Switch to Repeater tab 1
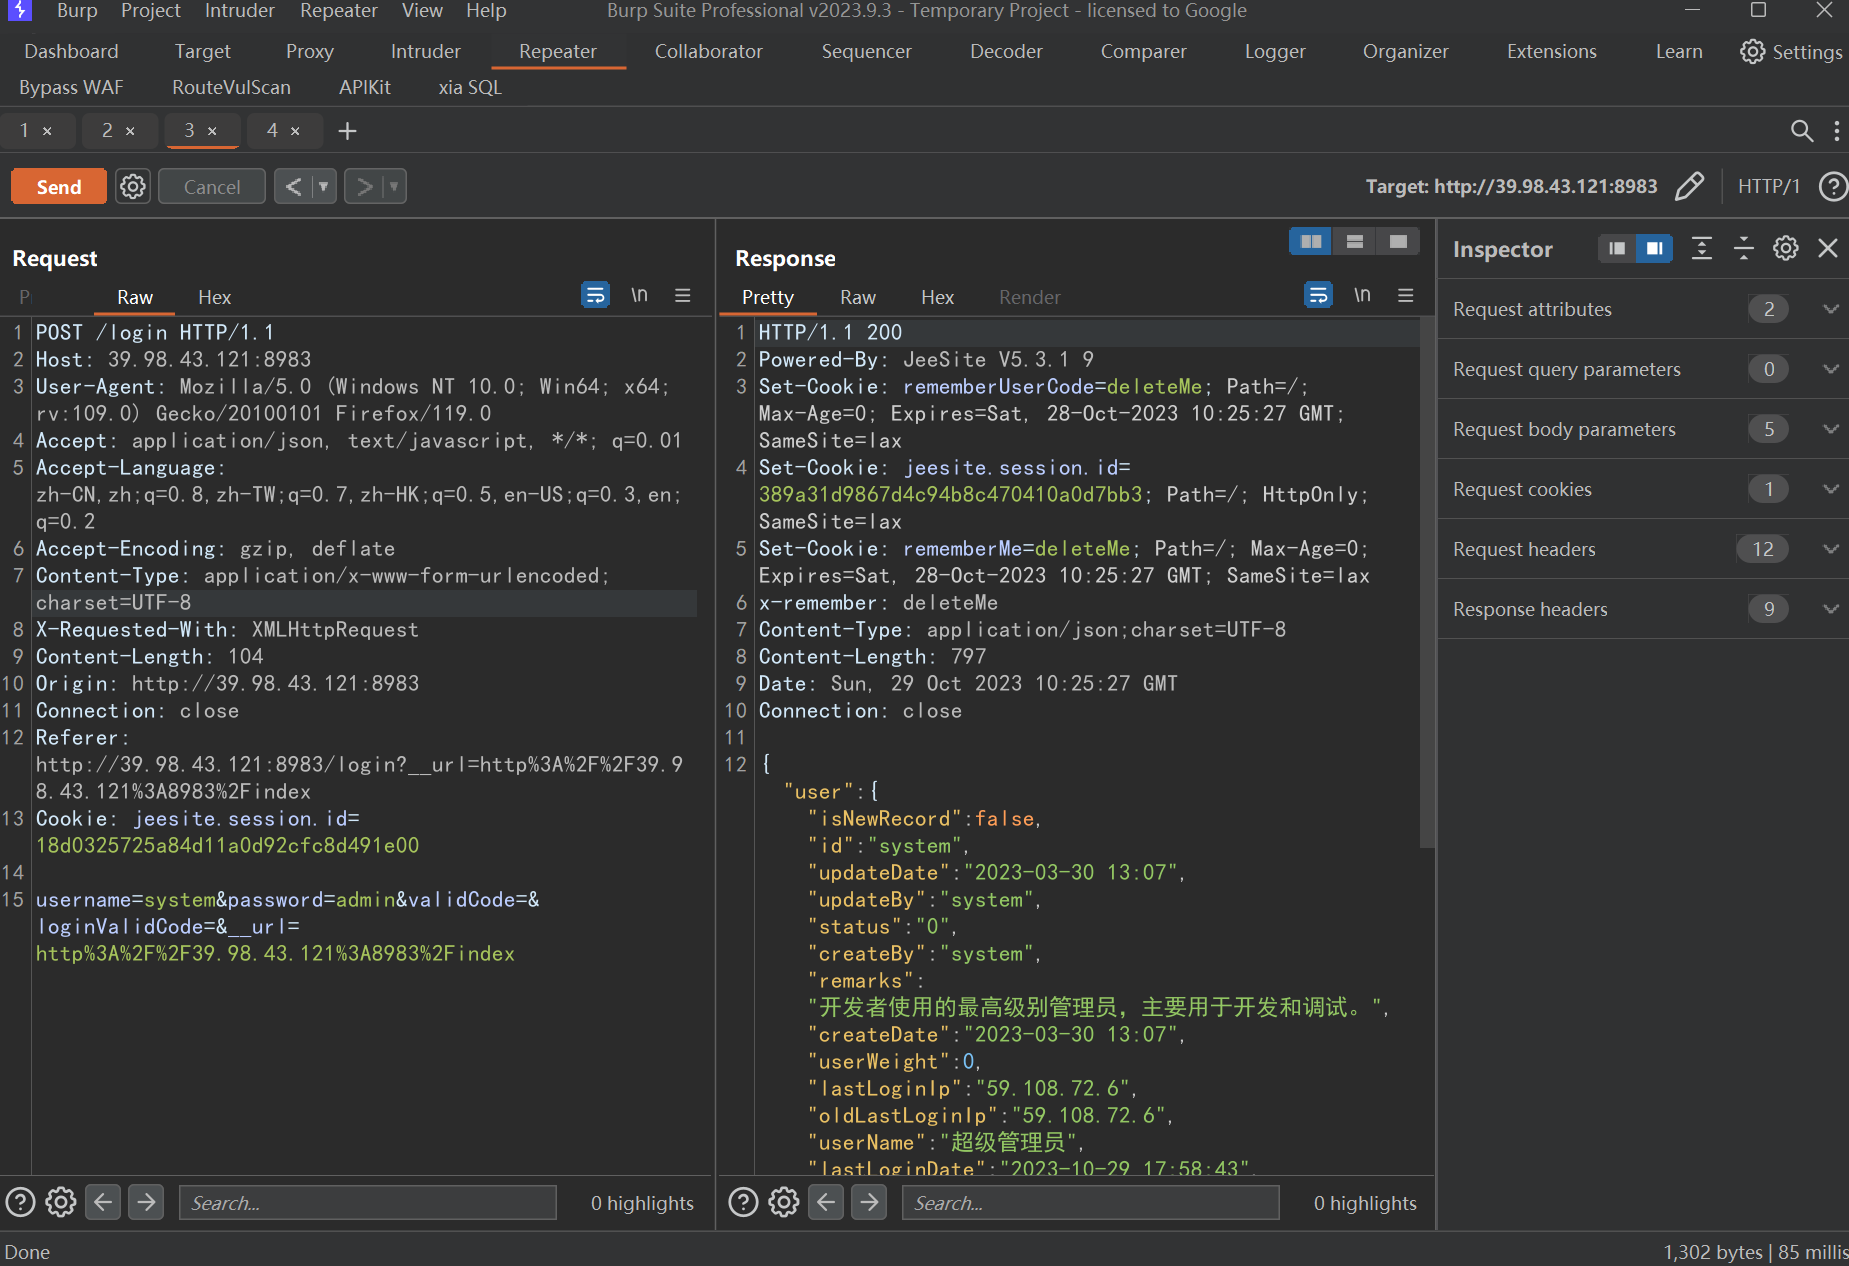The image size is (1849, 1266). 25,131
